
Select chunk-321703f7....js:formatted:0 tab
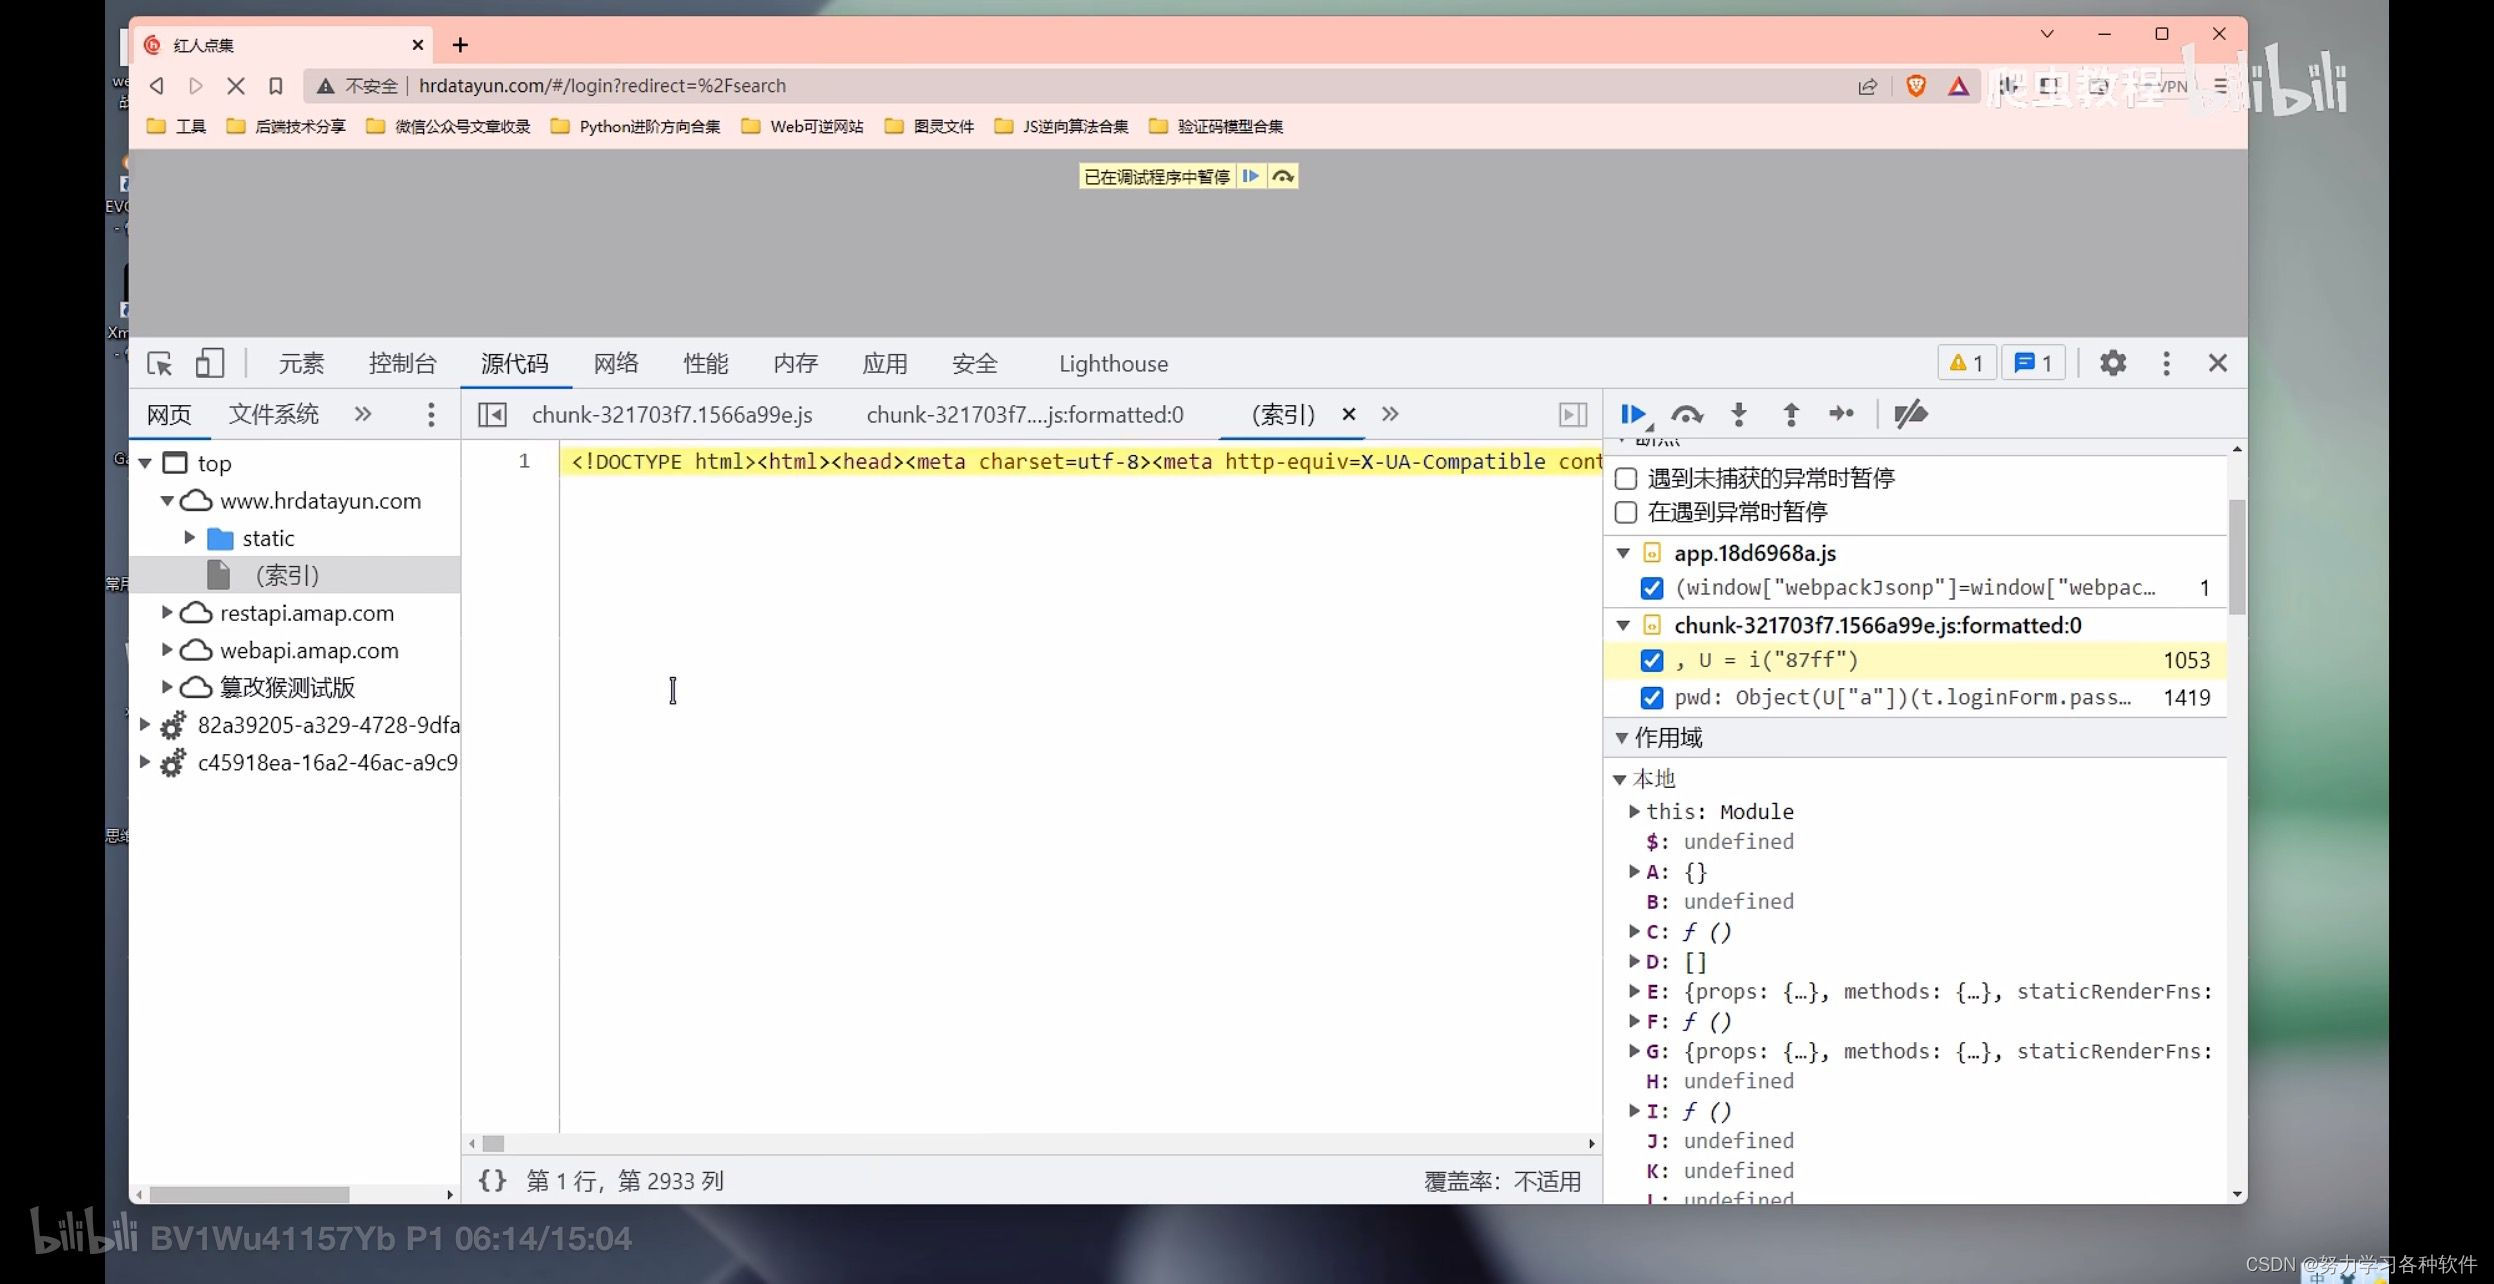coord(1025,413)
